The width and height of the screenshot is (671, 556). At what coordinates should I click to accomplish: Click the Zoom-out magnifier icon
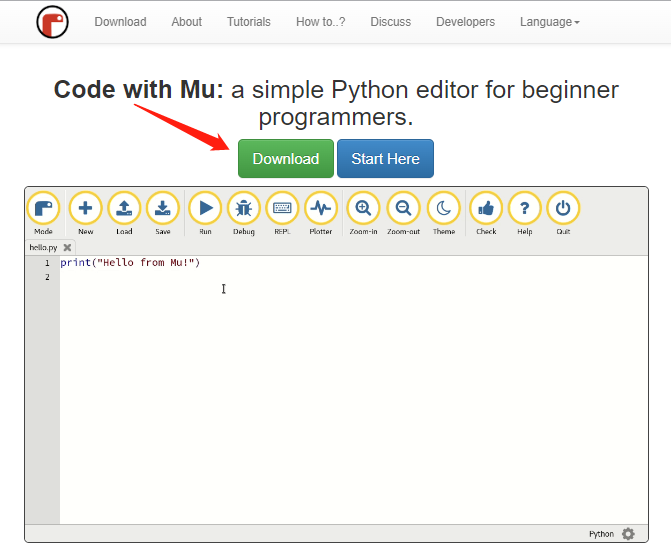403,209
